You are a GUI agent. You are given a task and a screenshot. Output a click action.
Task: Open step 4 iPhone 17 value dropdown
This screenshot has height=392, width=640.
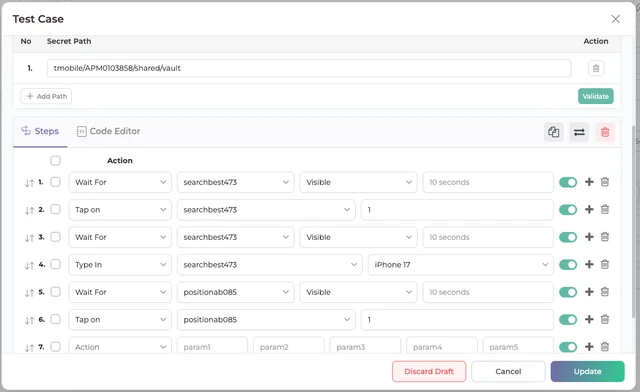point(460,265)
